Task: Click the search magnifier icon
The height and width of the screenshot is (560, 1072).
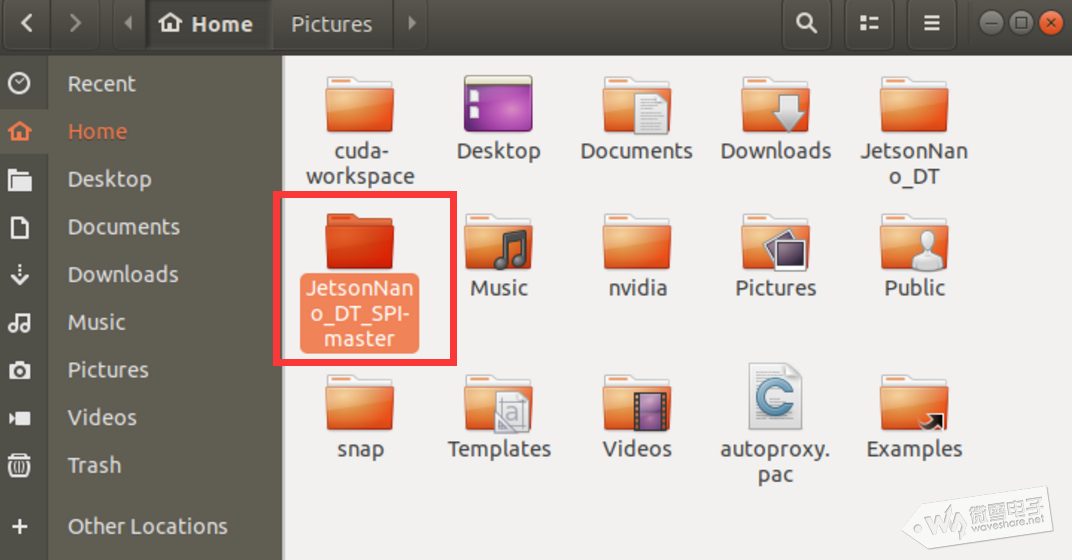Action: click(806, 23)
